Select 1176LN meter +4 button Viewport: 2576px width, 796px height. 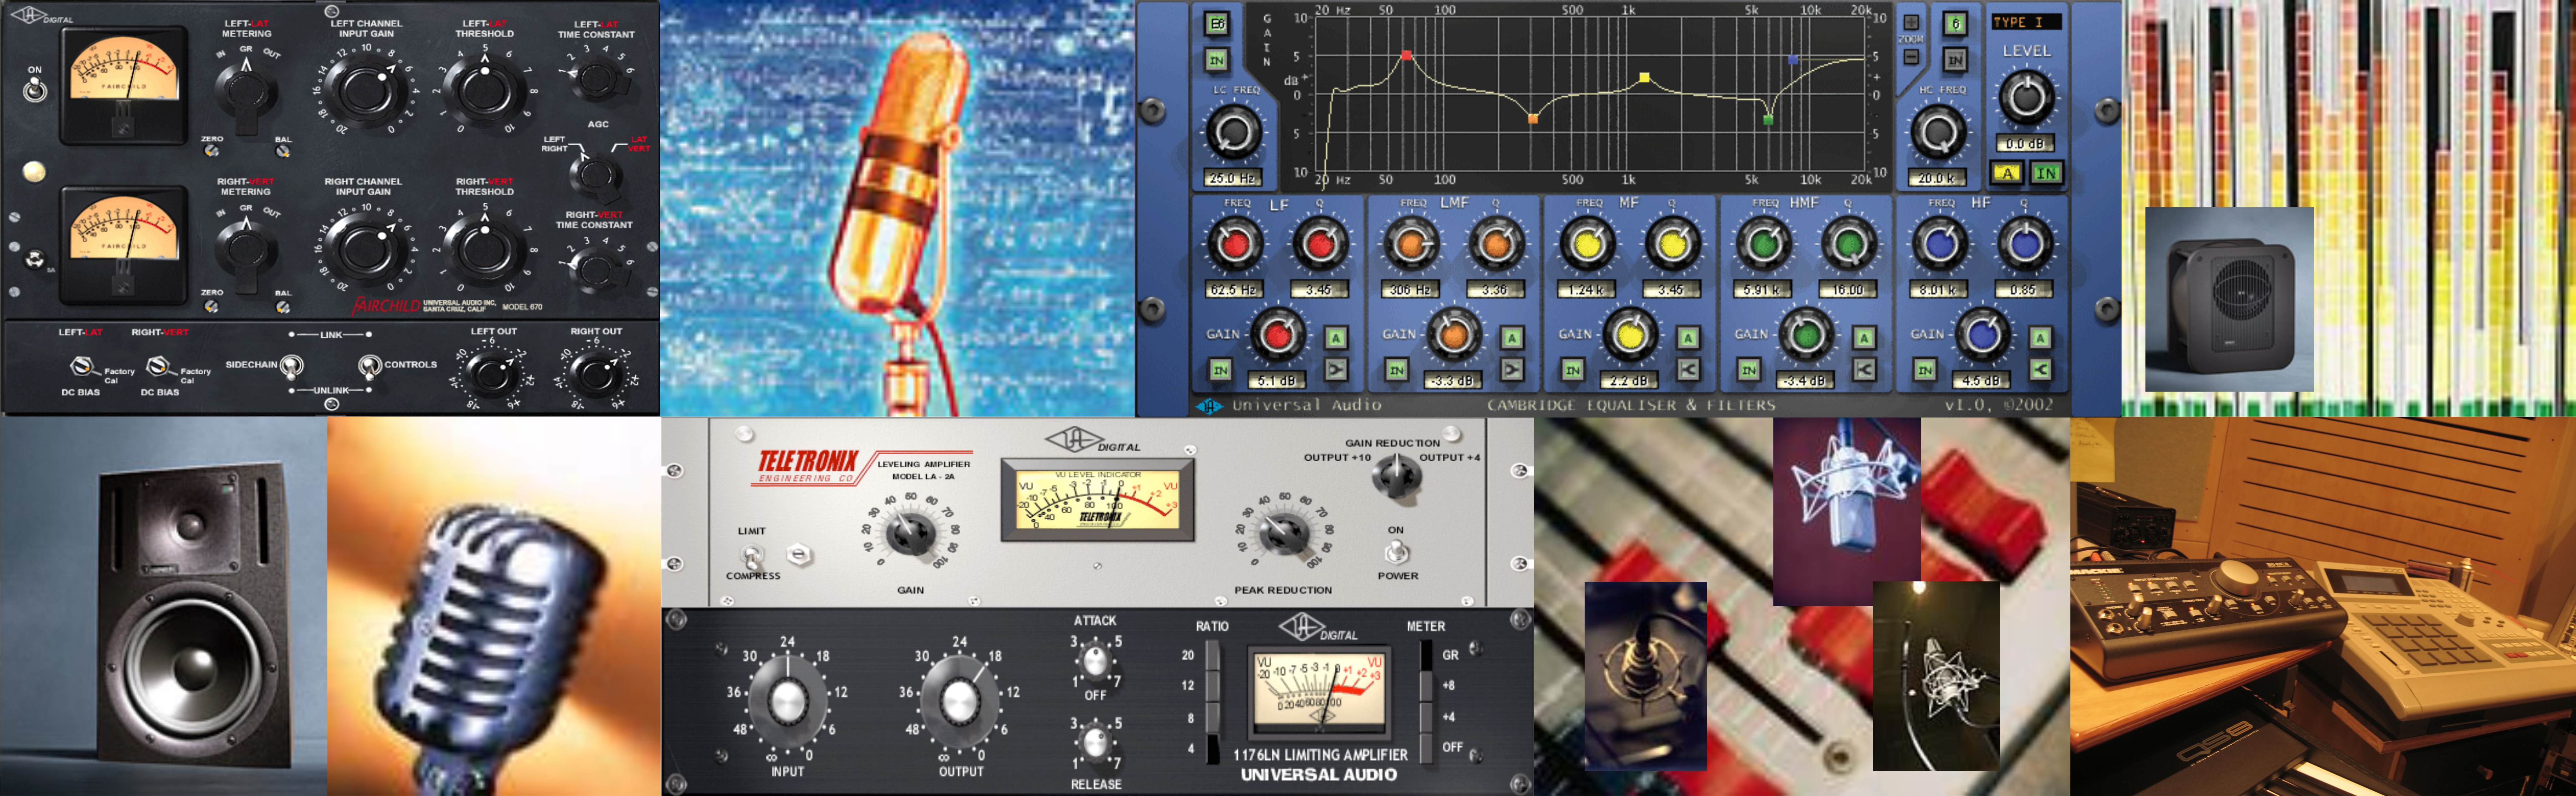point(1426,717)
